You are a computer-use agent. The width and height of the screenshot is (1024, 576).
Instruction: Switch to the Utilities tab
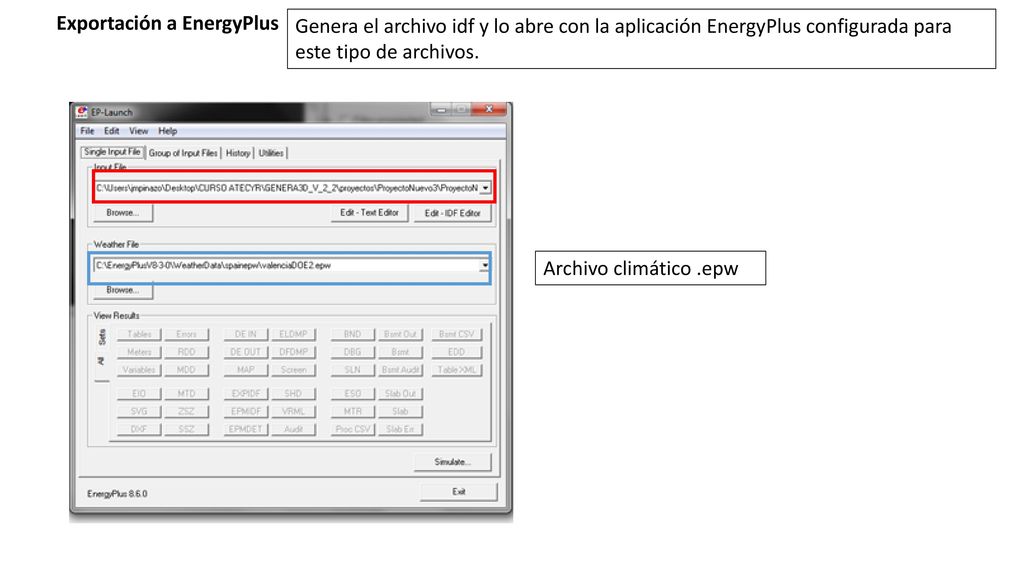click(x=271, y=153)
